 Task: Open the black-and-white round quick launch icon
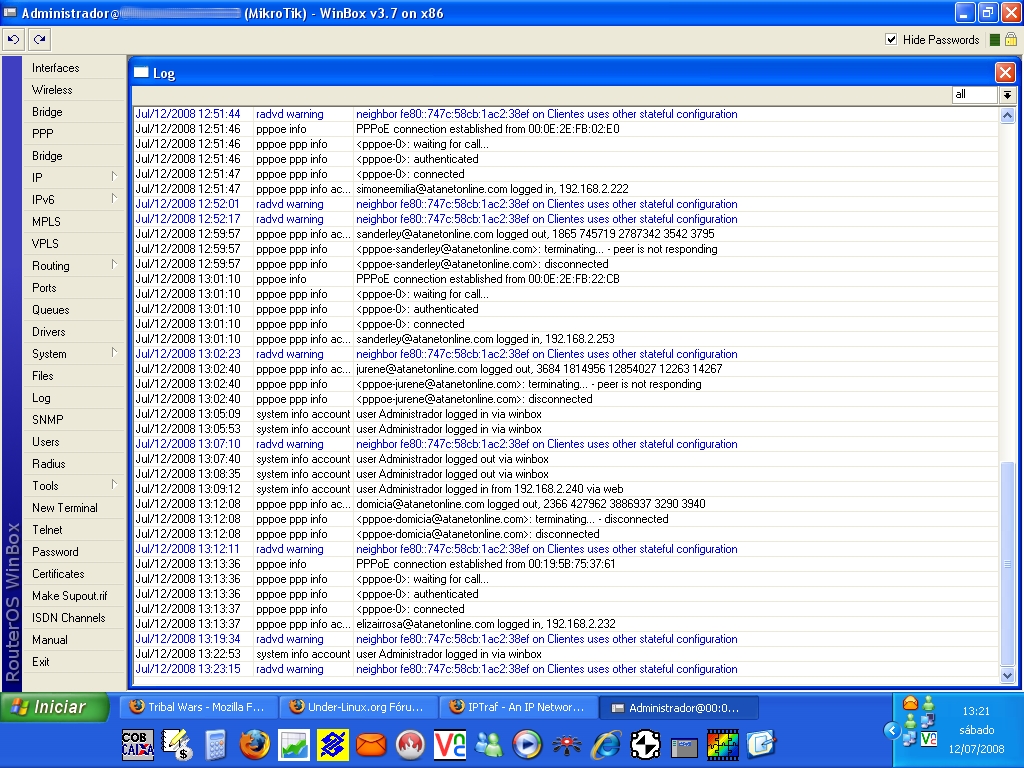645,744
